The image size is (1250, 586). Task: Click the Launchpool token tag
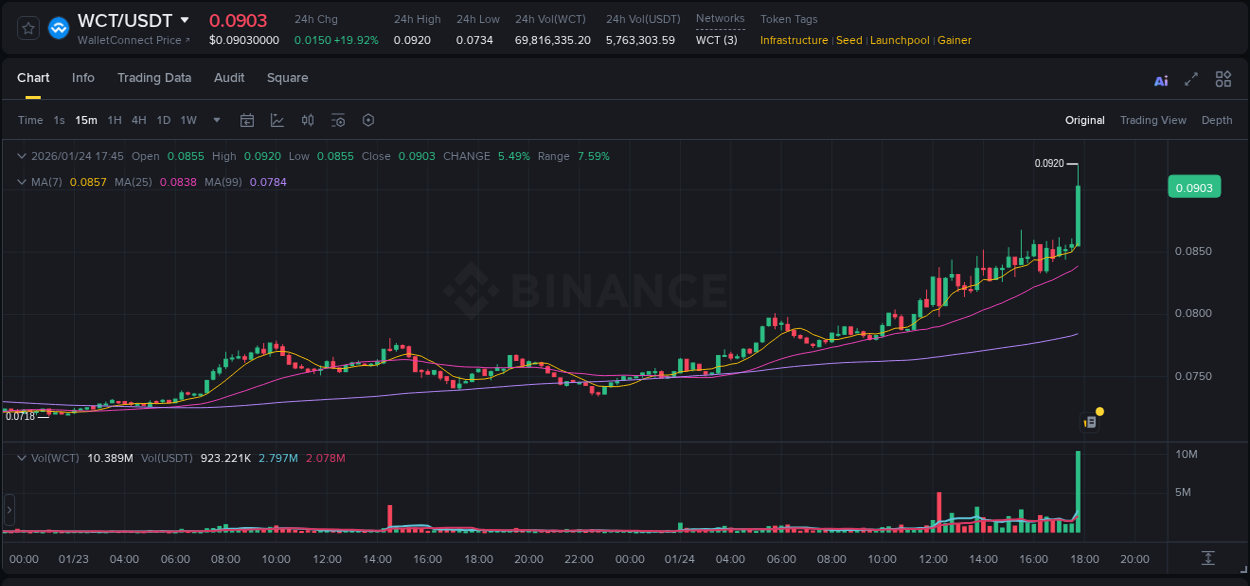899,40
